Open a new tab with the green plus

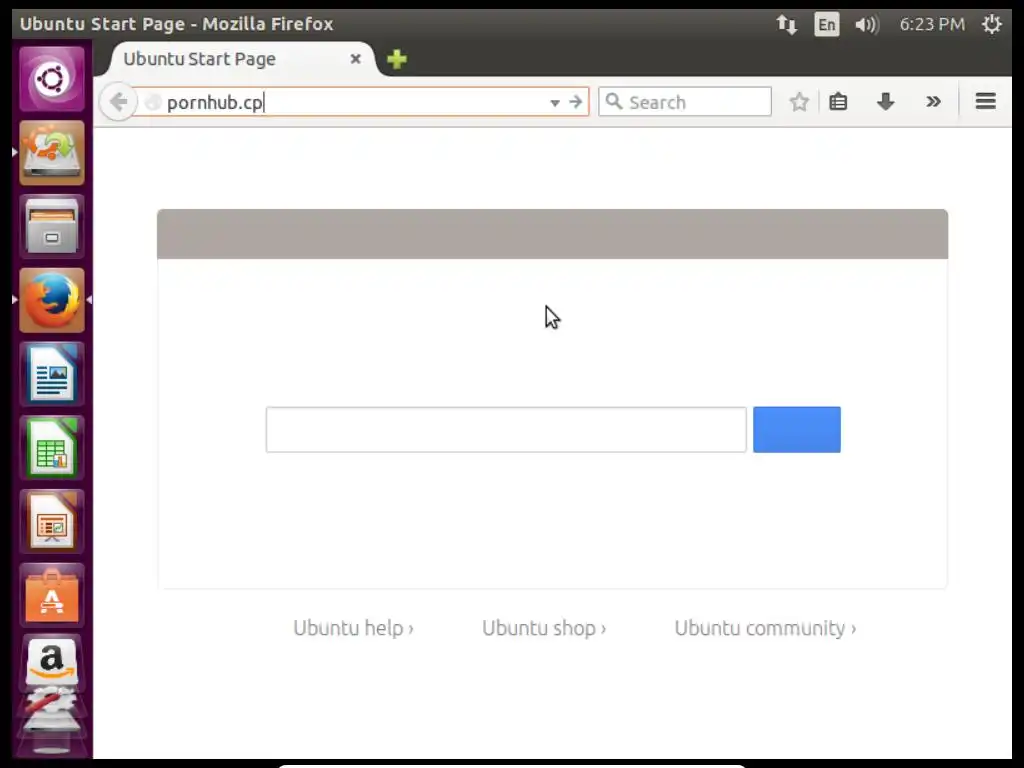click(396, 59)
